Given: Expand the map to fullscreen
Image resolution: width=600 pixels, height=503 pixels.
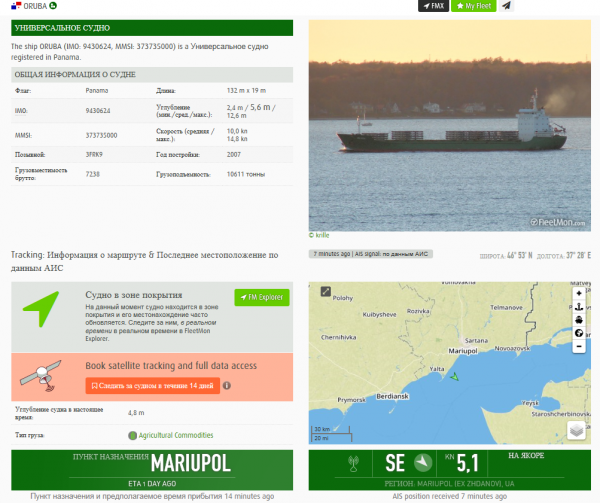Looking at the screenshot, I should [325, 292].
